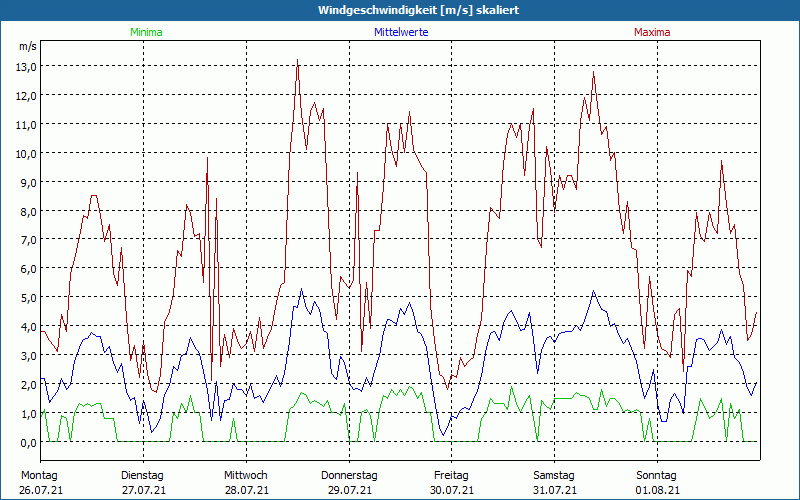Click the 'Donnerstag' day label
Image resolution: width=800 pixels, height=500 pixels.
pos(349,476)
